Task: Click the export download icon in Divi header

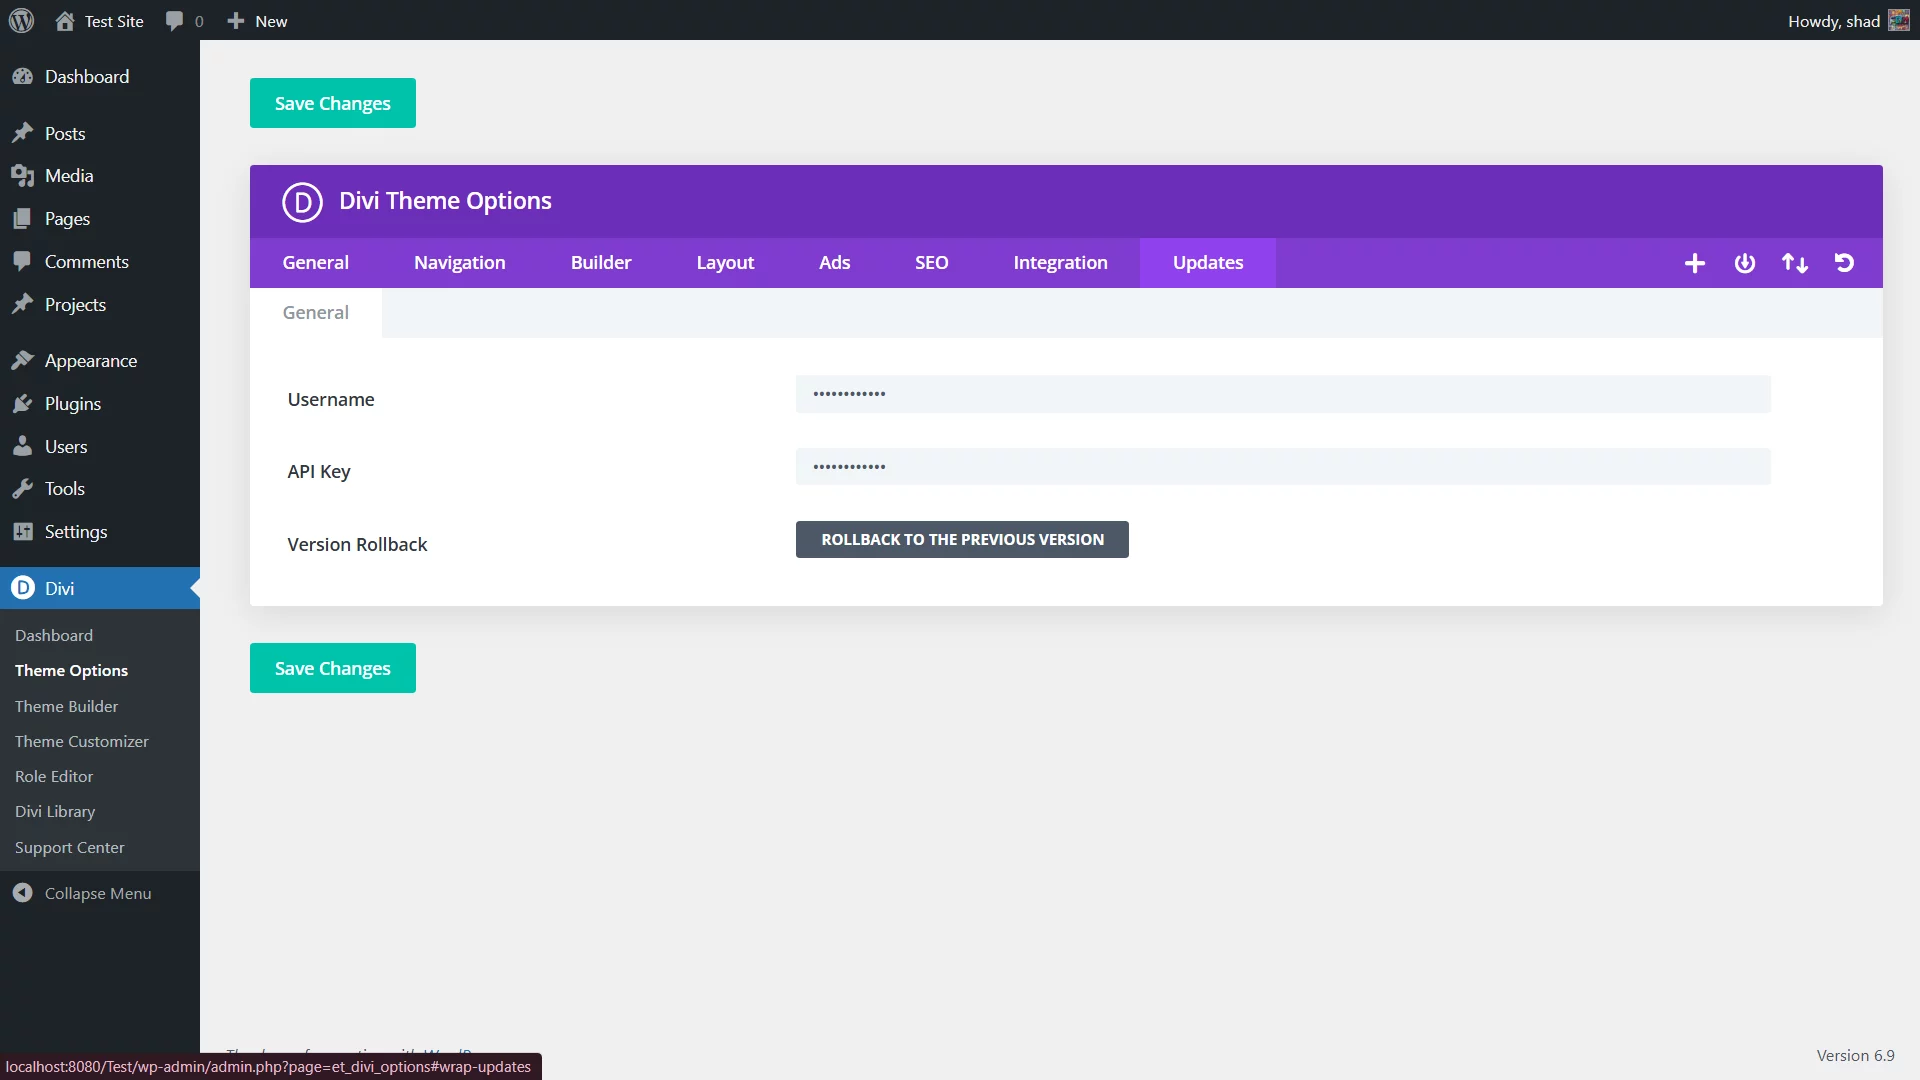Action: click(x=1744, y=263)
